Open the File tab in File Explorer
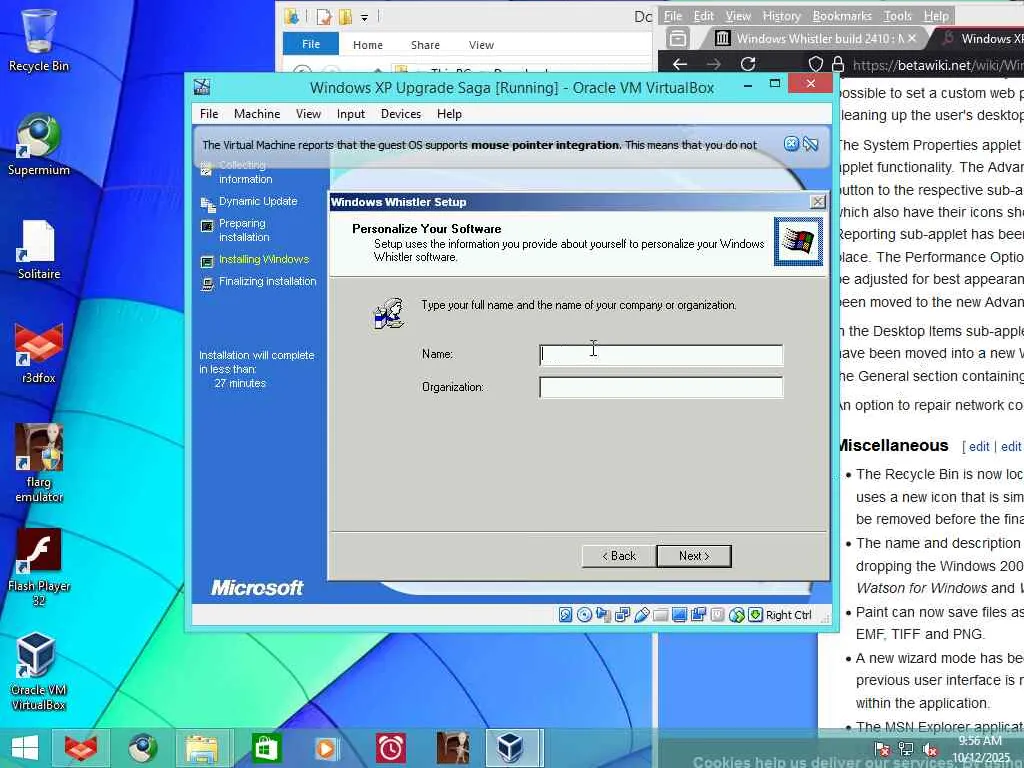The image size is (1024, 768). tap(311, 44)
